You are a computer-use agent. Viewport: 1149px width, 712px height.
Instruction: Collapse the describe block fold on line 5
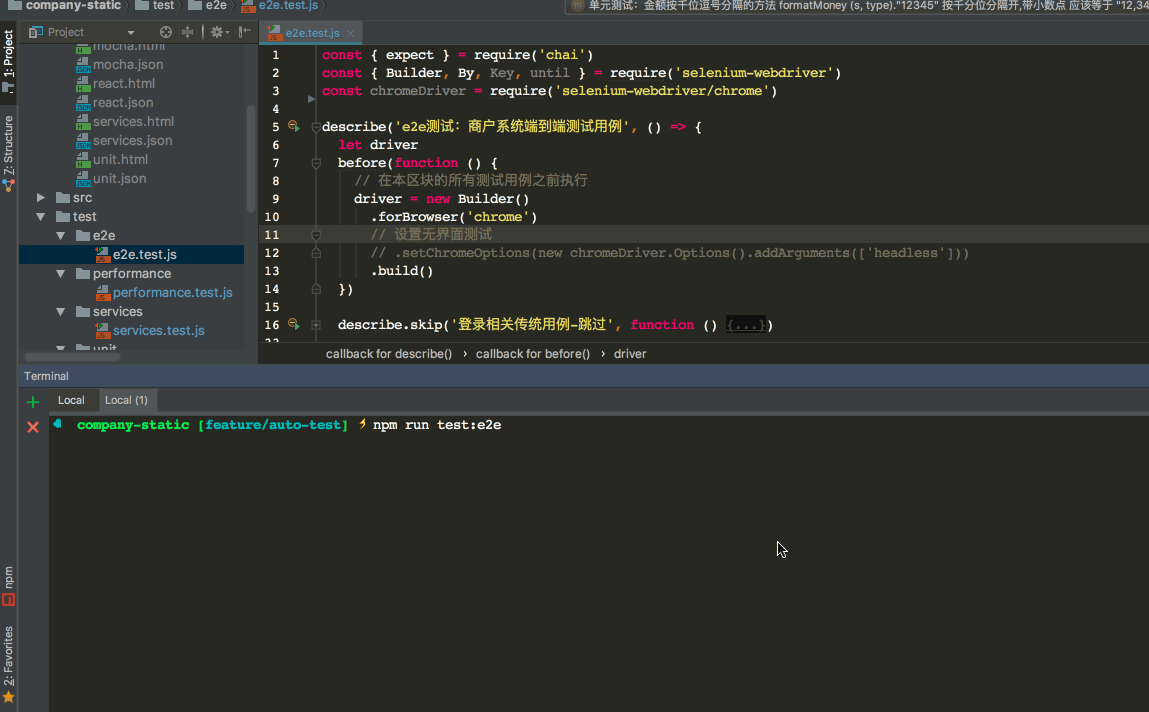[x=316, y=127]
